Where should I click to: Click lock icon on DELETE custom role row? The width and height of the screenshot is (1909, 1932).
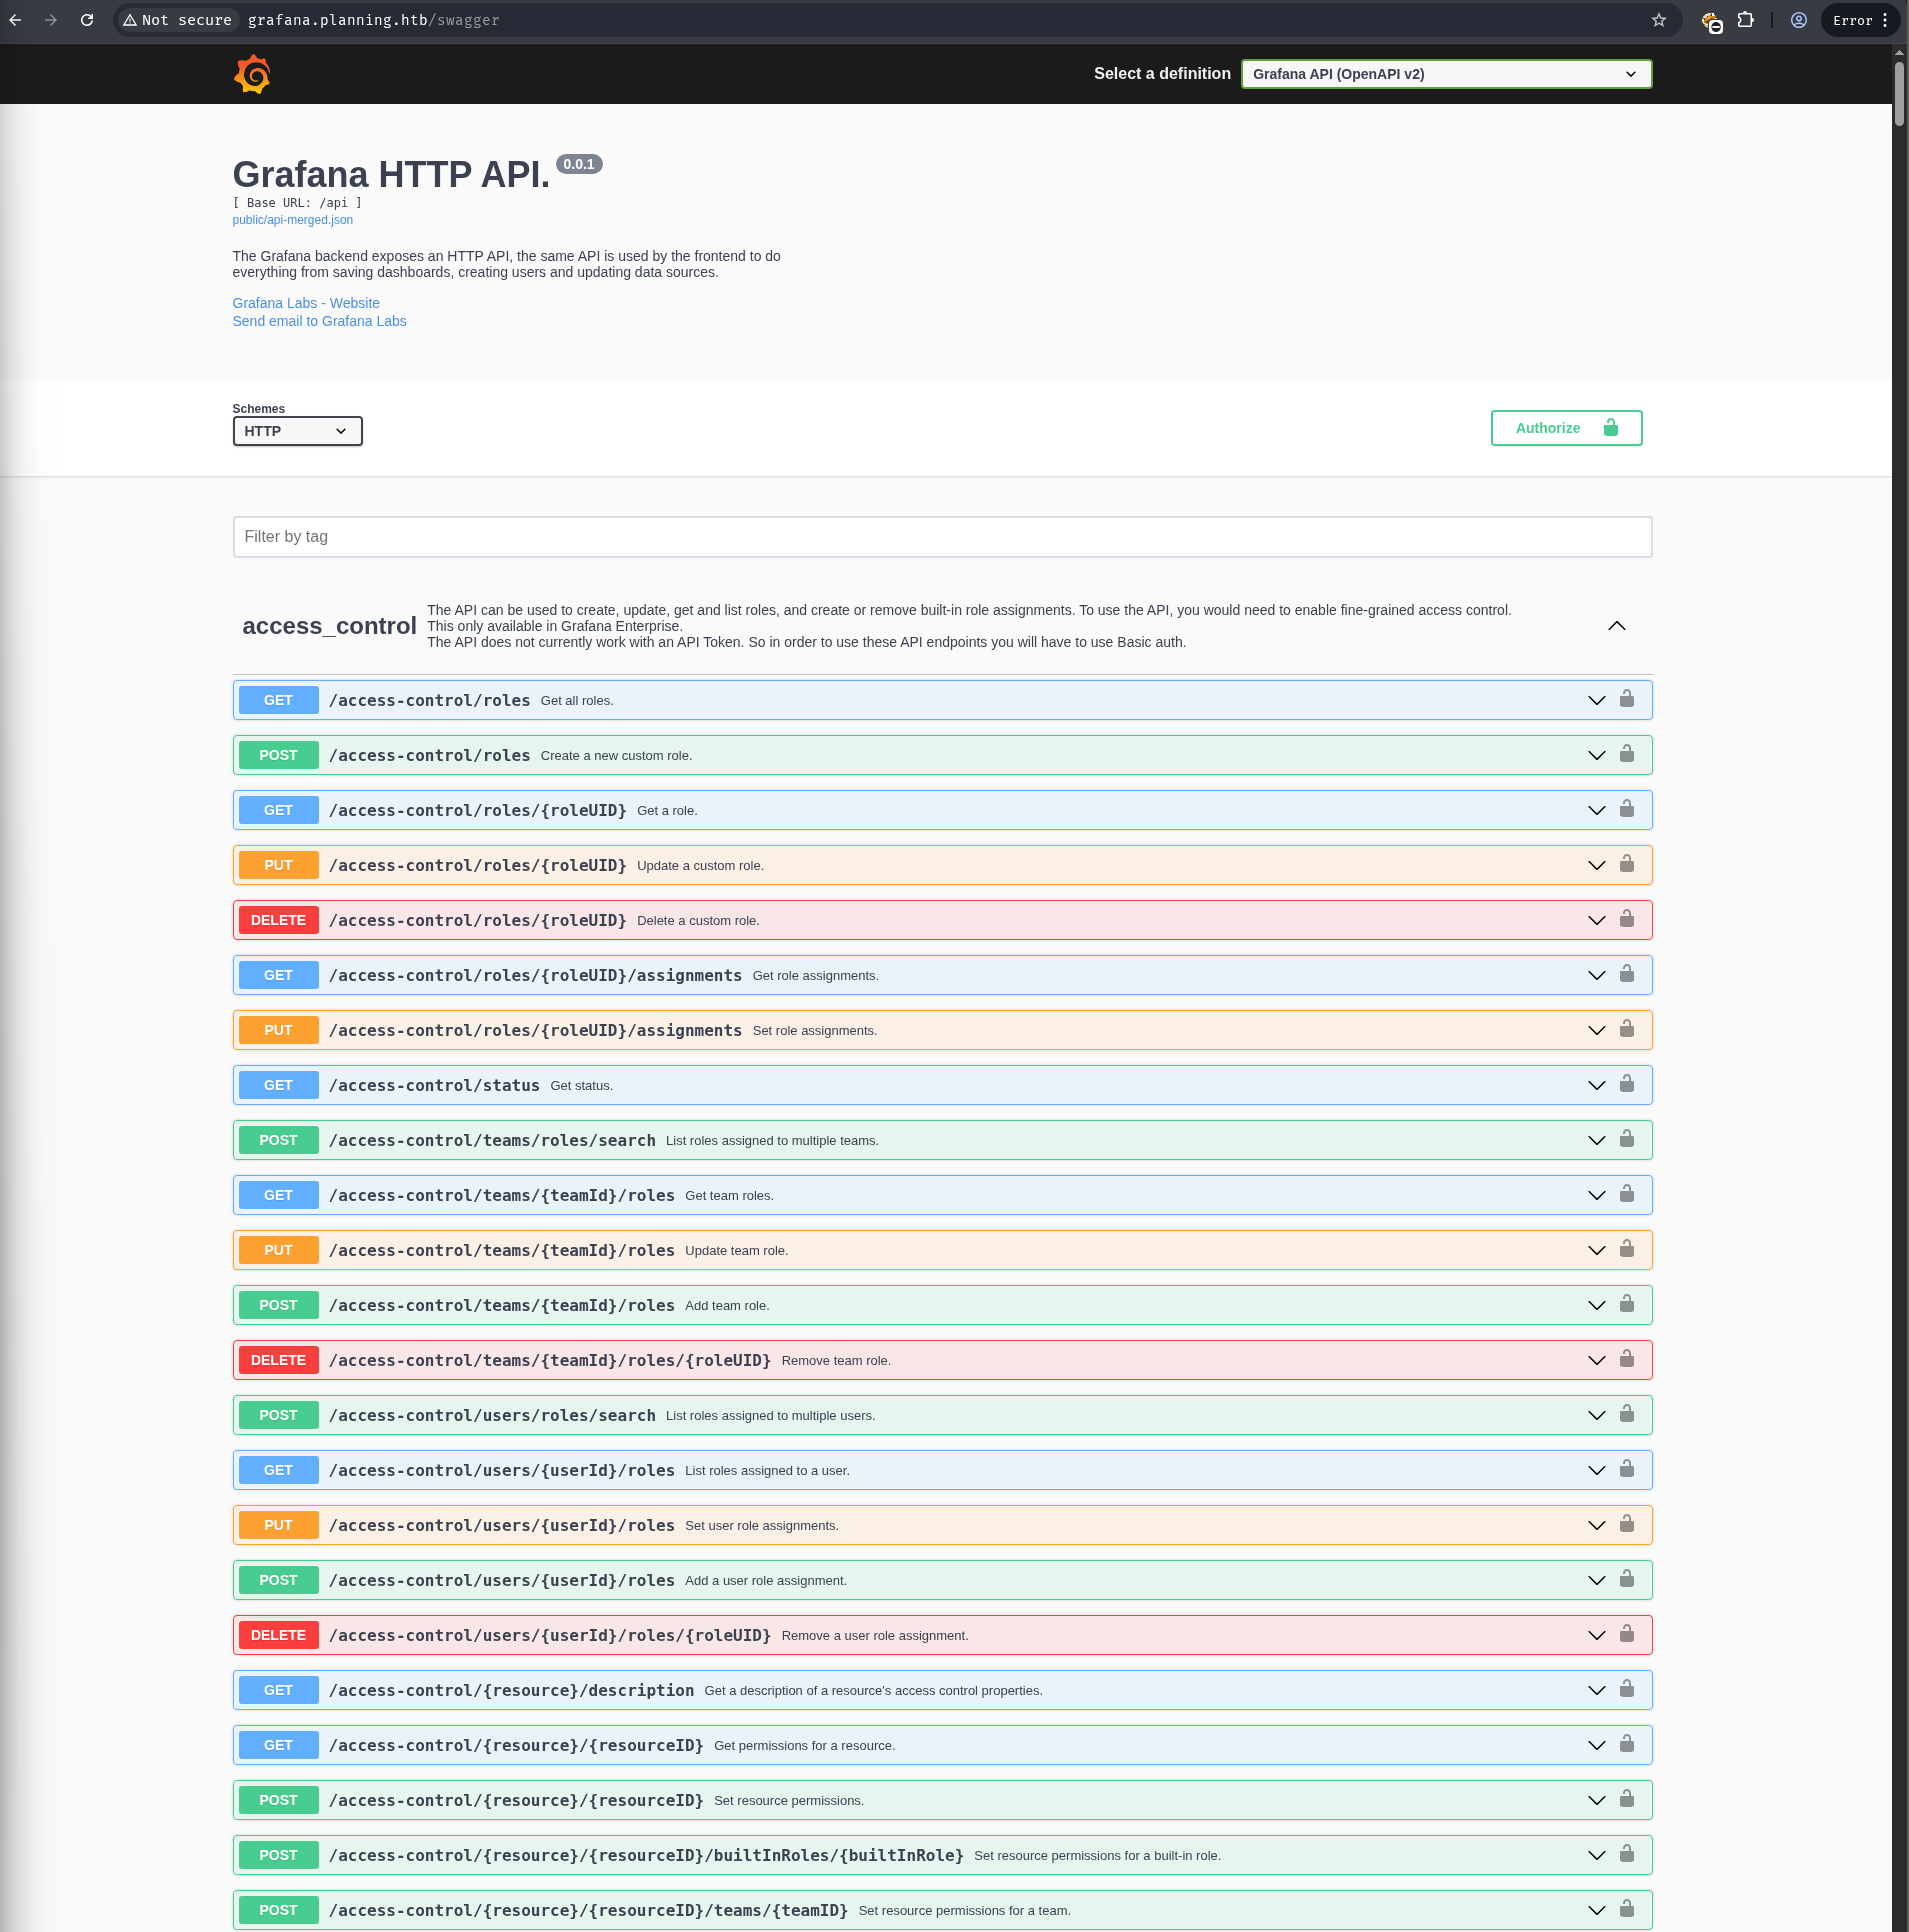tap(1627, 919)
